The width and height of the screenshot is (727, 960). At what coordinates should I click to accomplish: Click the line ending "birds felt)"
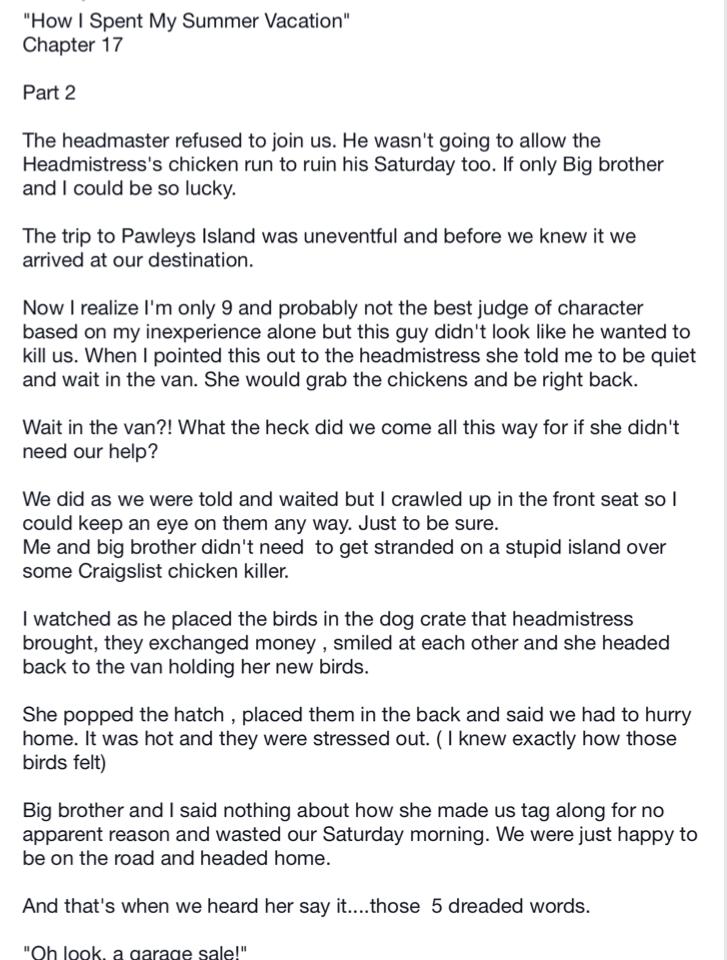click(64, 762)
